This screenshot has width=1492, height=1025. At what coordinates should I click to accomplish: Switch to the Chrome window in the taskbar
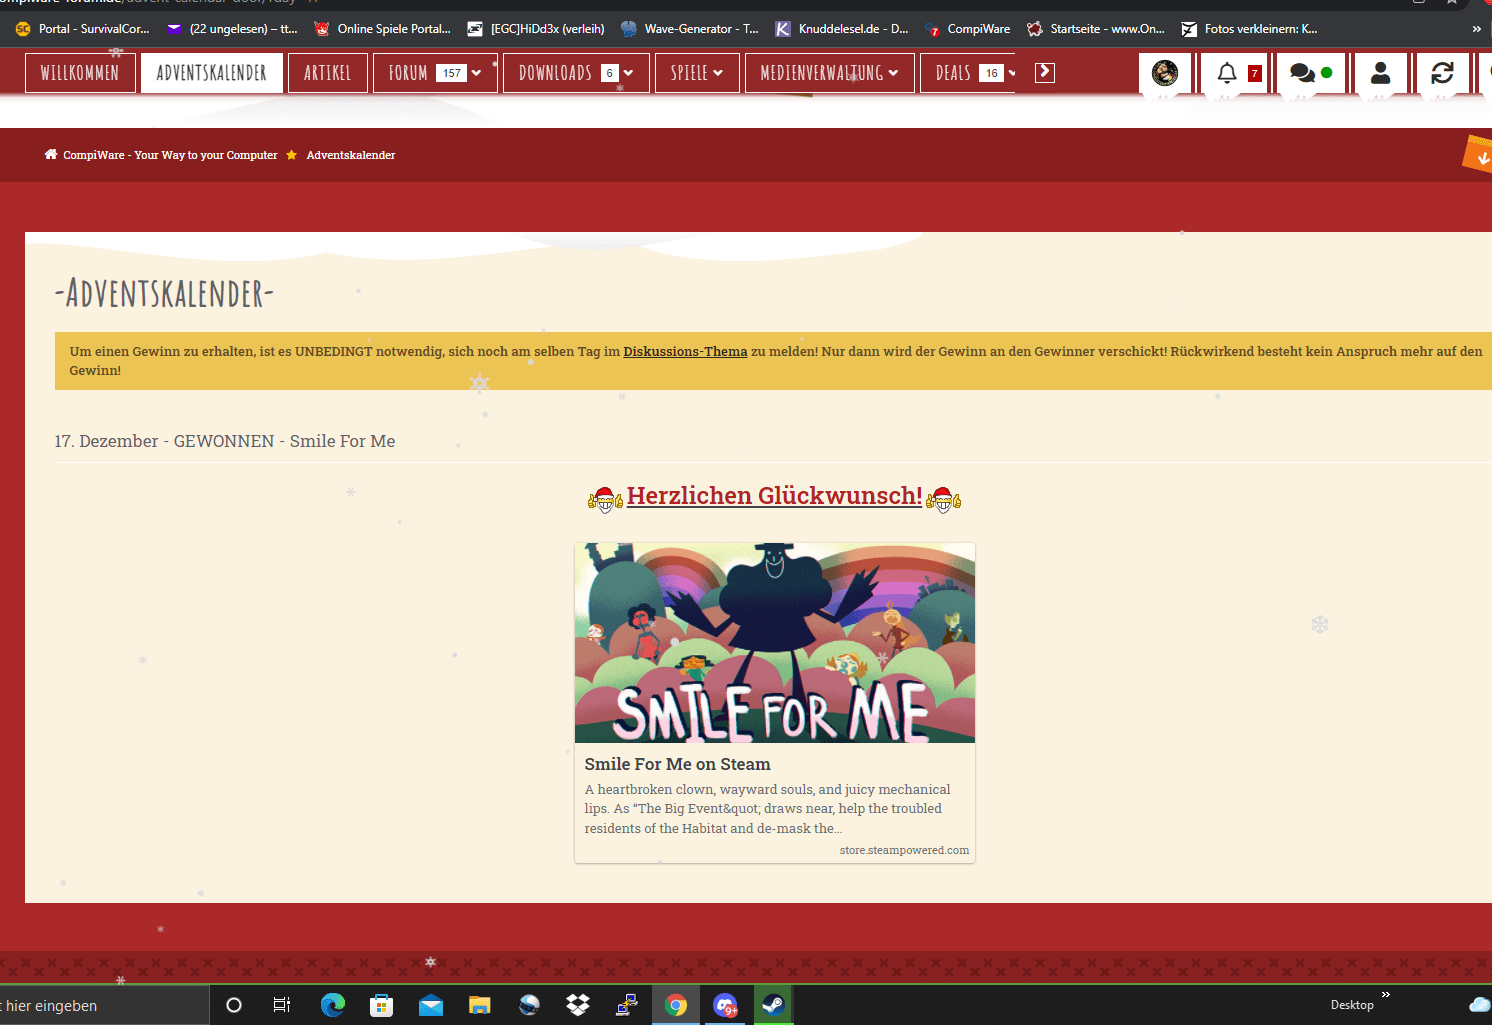pyautogui.click(x=676, y=1005)
